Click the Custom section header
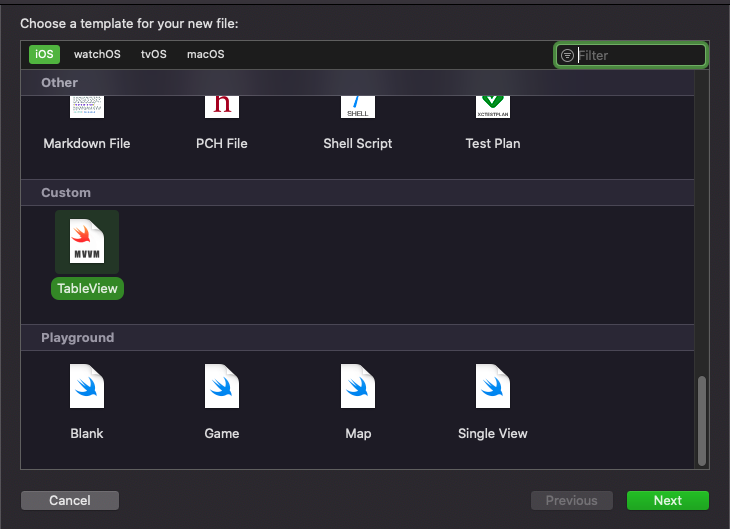The image size is (730, 529). [x=358, y=193]
